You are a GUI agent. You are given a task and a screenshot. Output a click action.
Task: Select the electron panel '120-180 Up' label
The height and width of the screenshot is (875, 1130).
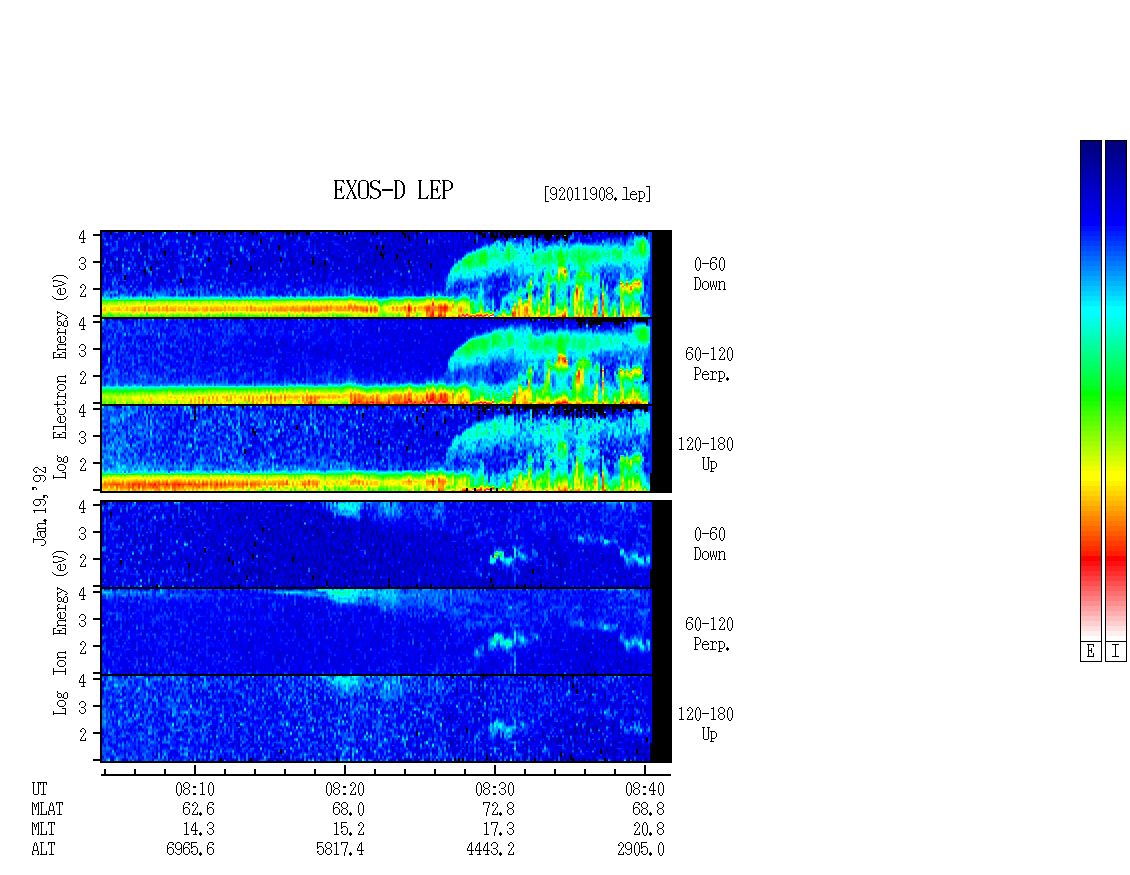pos(706,453)
